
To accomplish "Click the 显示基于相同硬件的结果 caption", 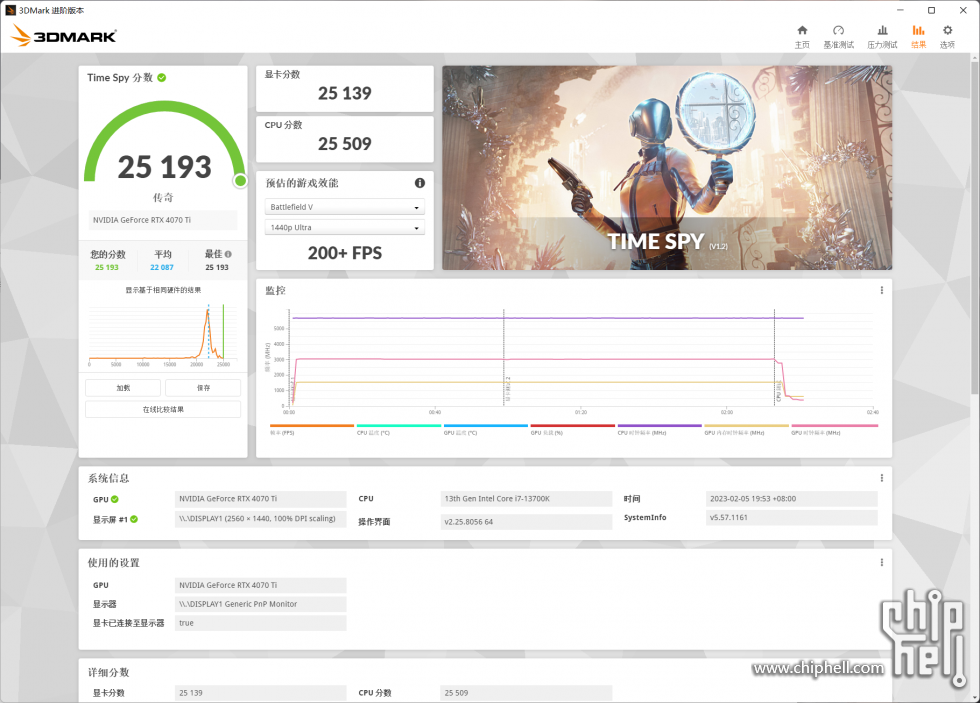I will [163, 290].
